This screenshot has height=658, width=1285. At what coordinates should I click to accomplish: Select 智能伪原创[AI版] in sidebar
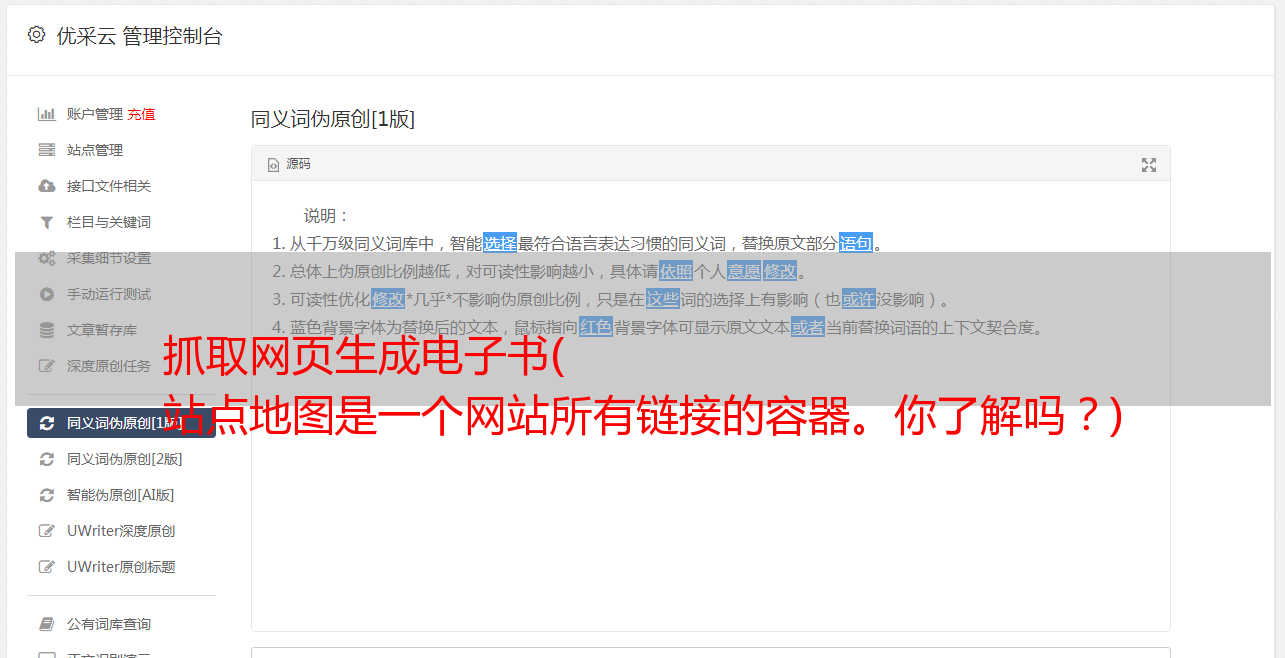[x=121, y=495]
